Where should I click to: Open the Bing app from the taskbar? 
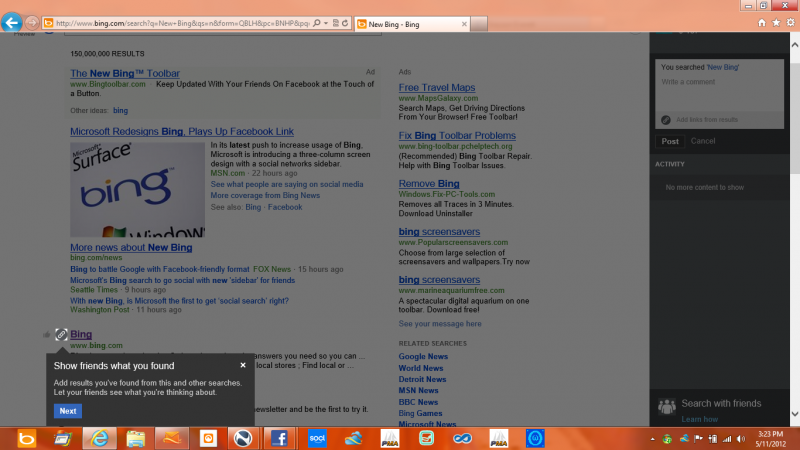click(27, 438)
